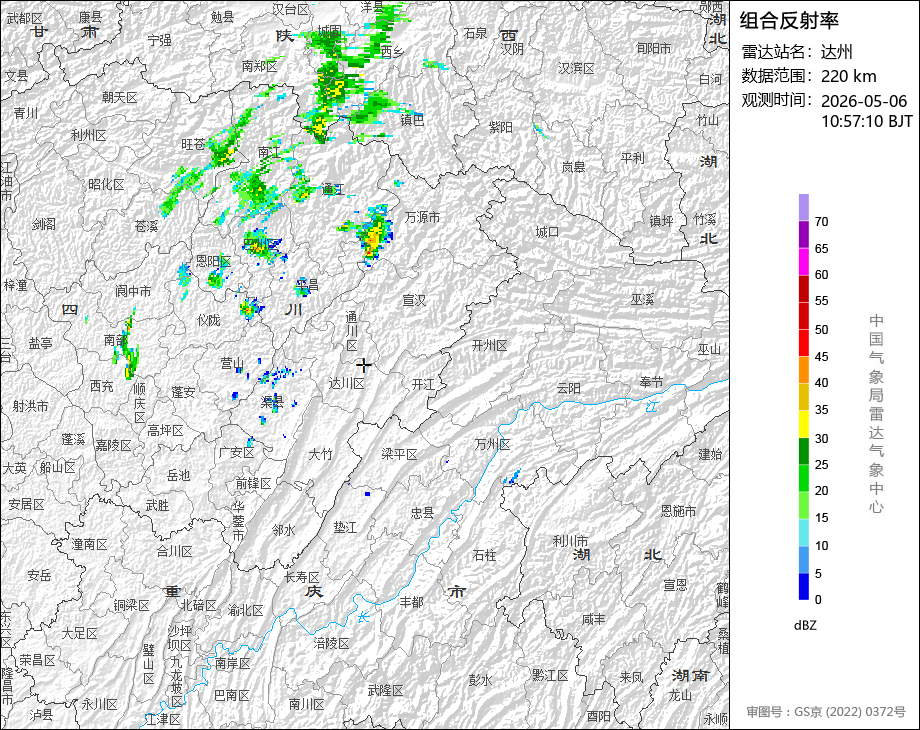The width and height of the screenshot is (920, 730).
Task: Click the 长寿区 map label
Action: 302,577
